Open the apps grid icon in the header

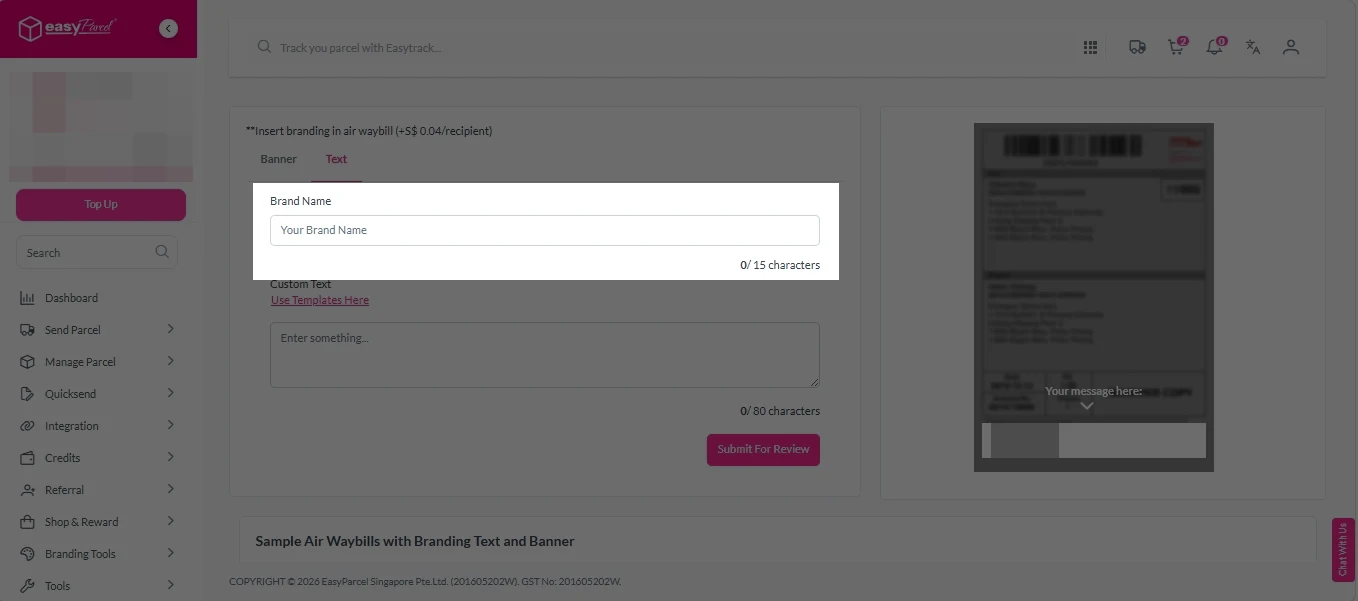(x=1090, y=46)
